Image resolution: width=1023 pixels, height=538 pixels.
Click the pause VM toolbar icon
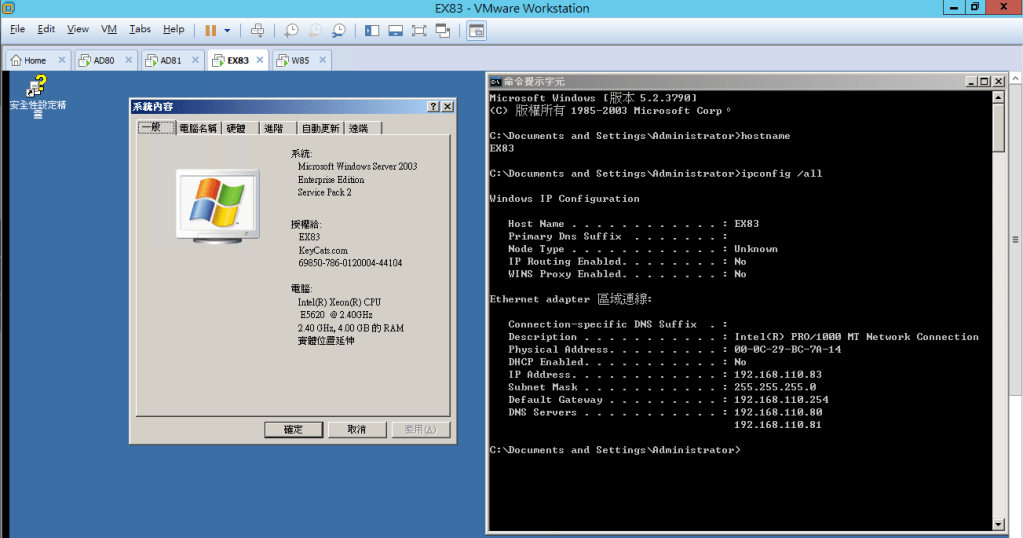[x=210, y=30]
